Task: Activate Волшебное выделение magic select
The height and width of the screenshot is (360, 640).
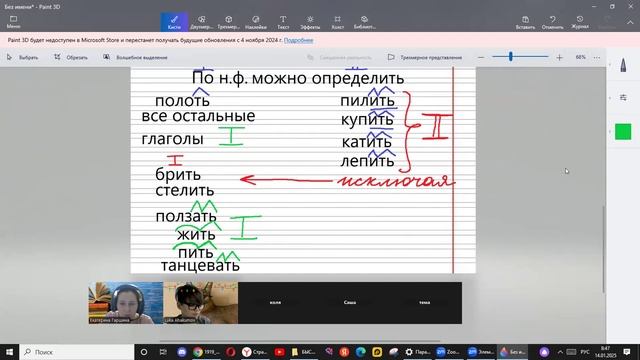Action: click(136, 58)
